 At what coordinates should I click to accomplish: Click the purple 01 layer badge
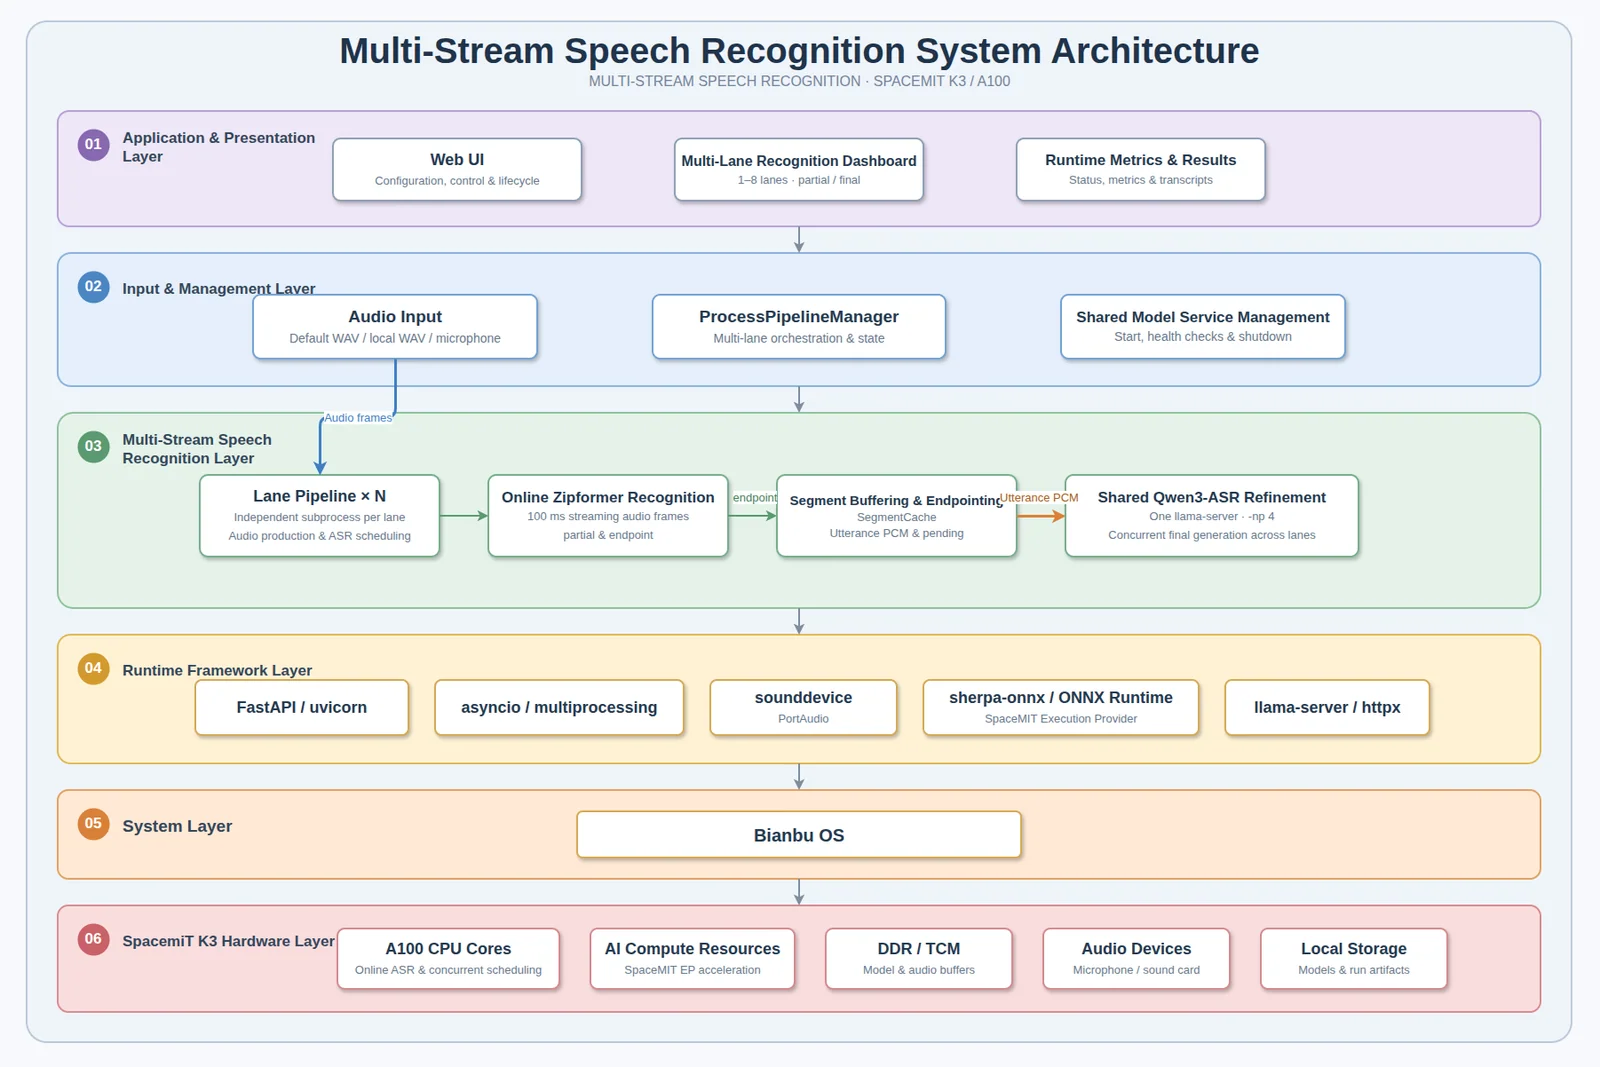(93, 144)
